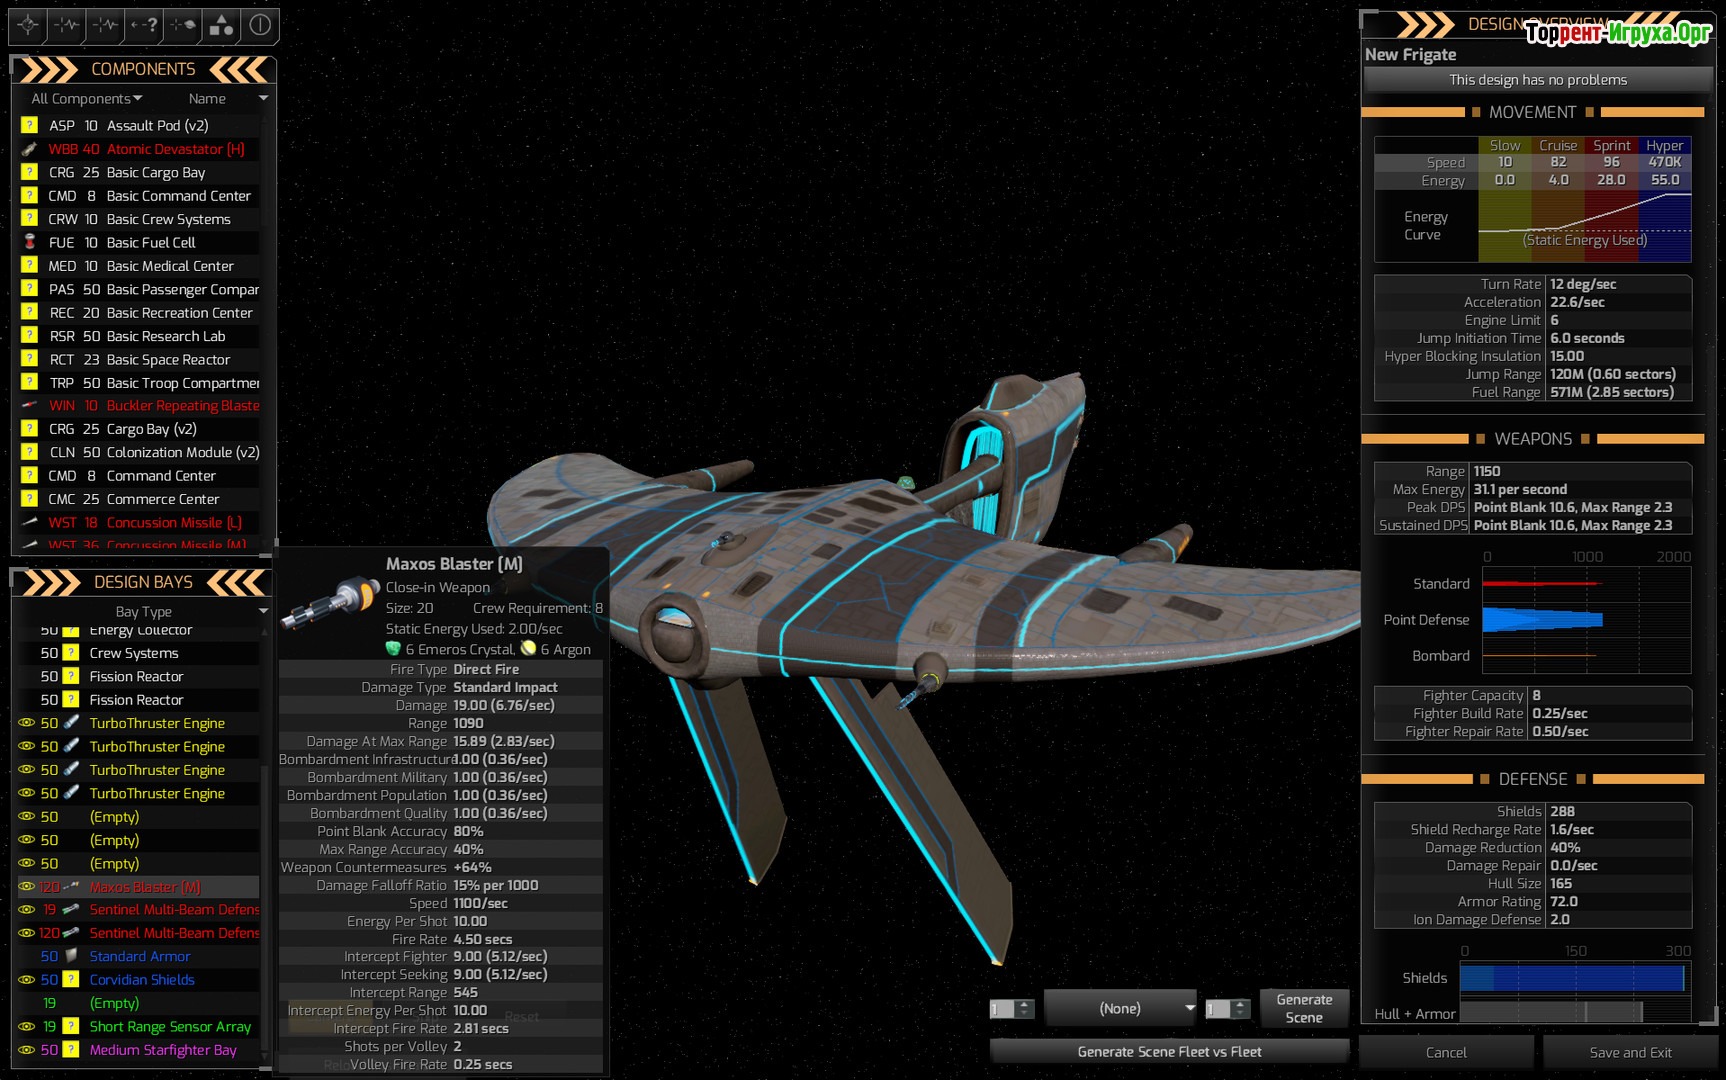This screenshot has height=1080, width=1726.
Task: Select Short Range Sensor Array bay
Action: [x=170, y=1026]
